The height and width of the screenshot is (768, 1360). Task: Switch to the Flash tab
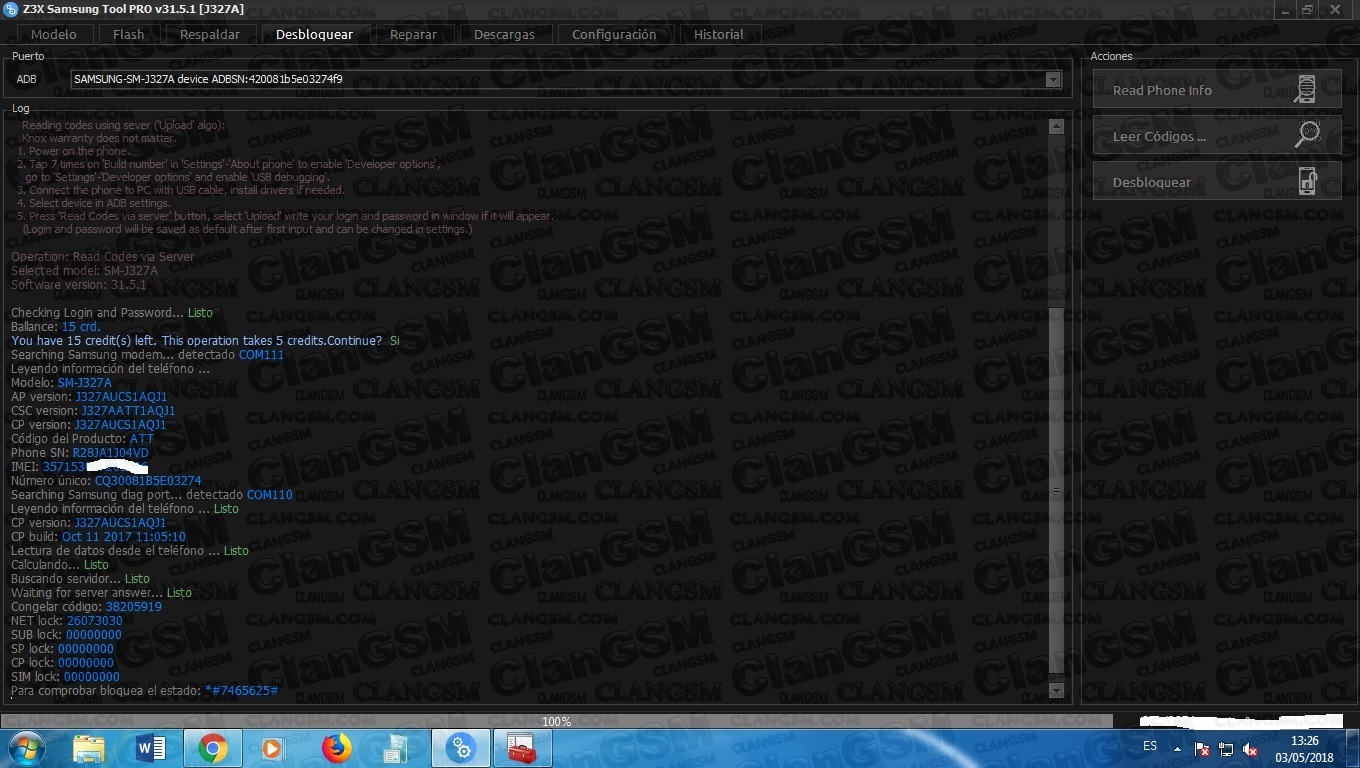pos(128,34)
